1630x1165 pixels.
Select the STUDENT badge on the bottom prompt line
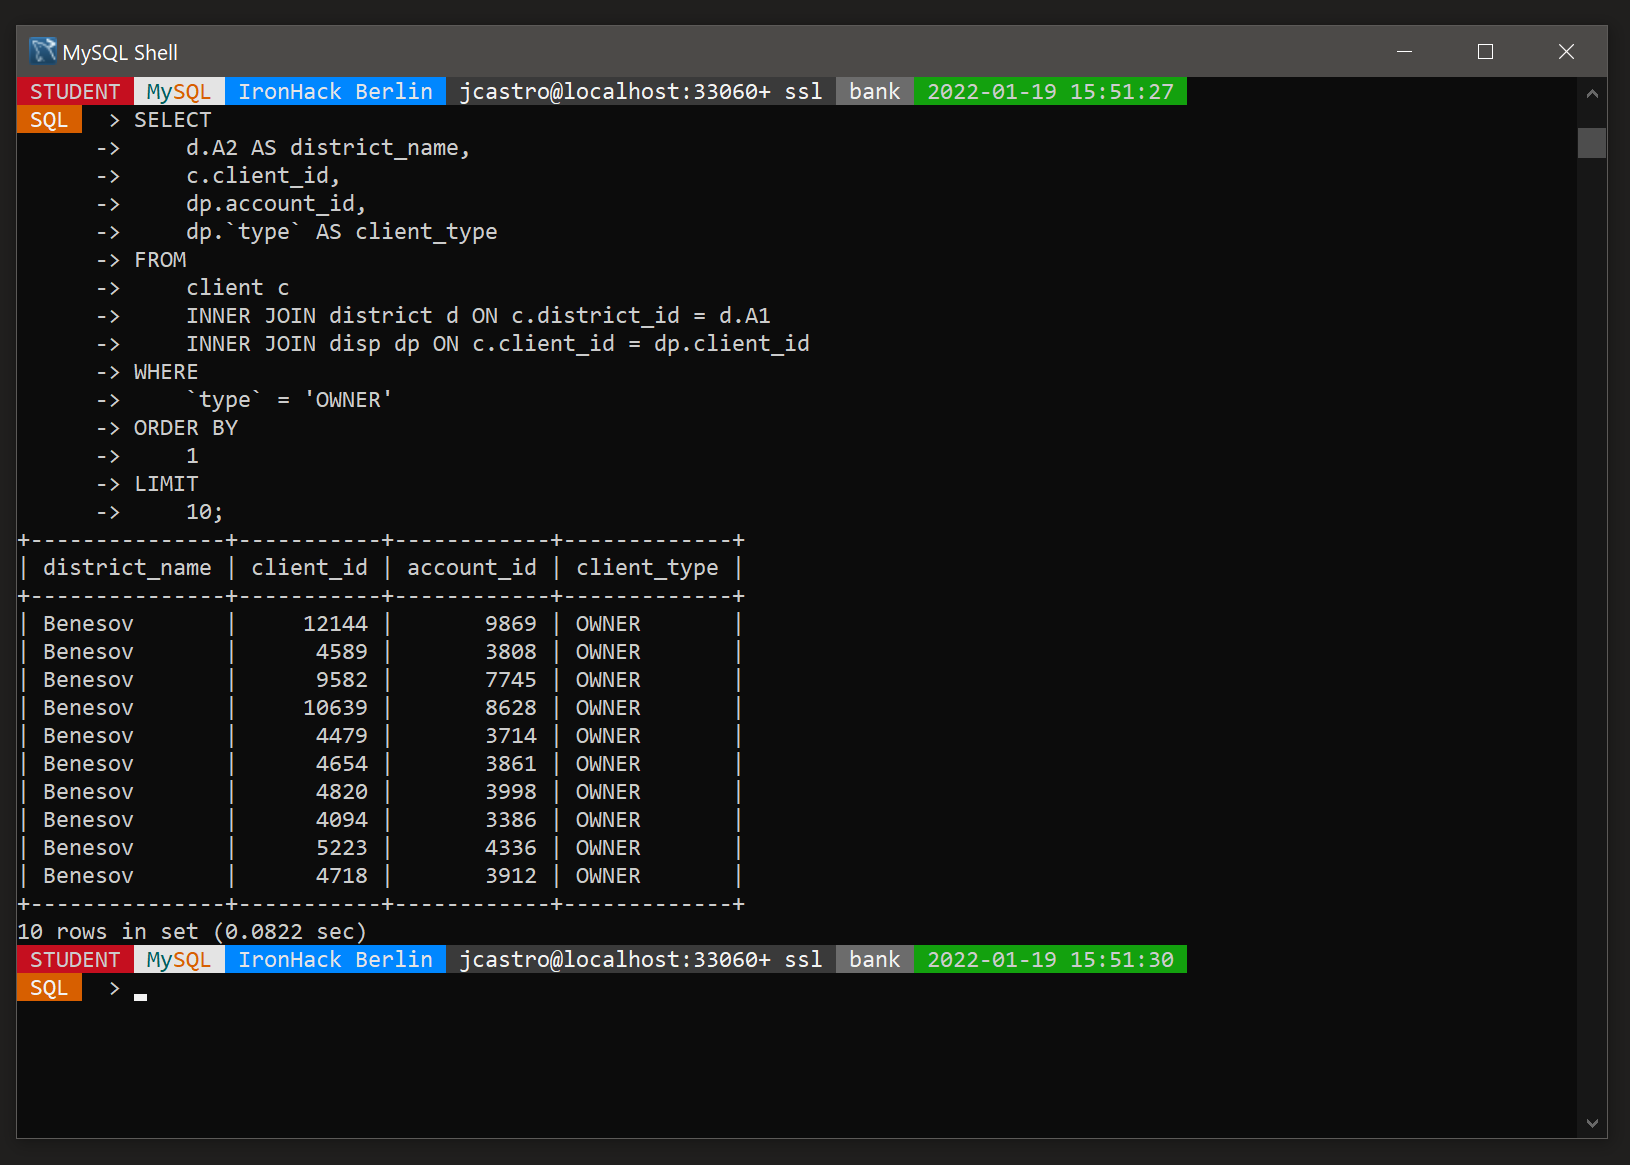(74, 959)
